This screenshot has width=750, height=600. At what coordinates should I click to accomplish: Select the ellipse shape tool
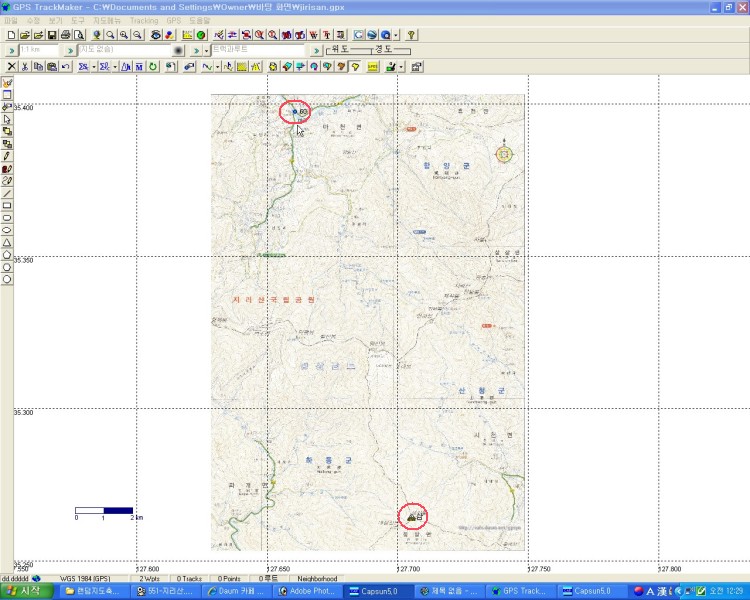[x=7, y=230]
